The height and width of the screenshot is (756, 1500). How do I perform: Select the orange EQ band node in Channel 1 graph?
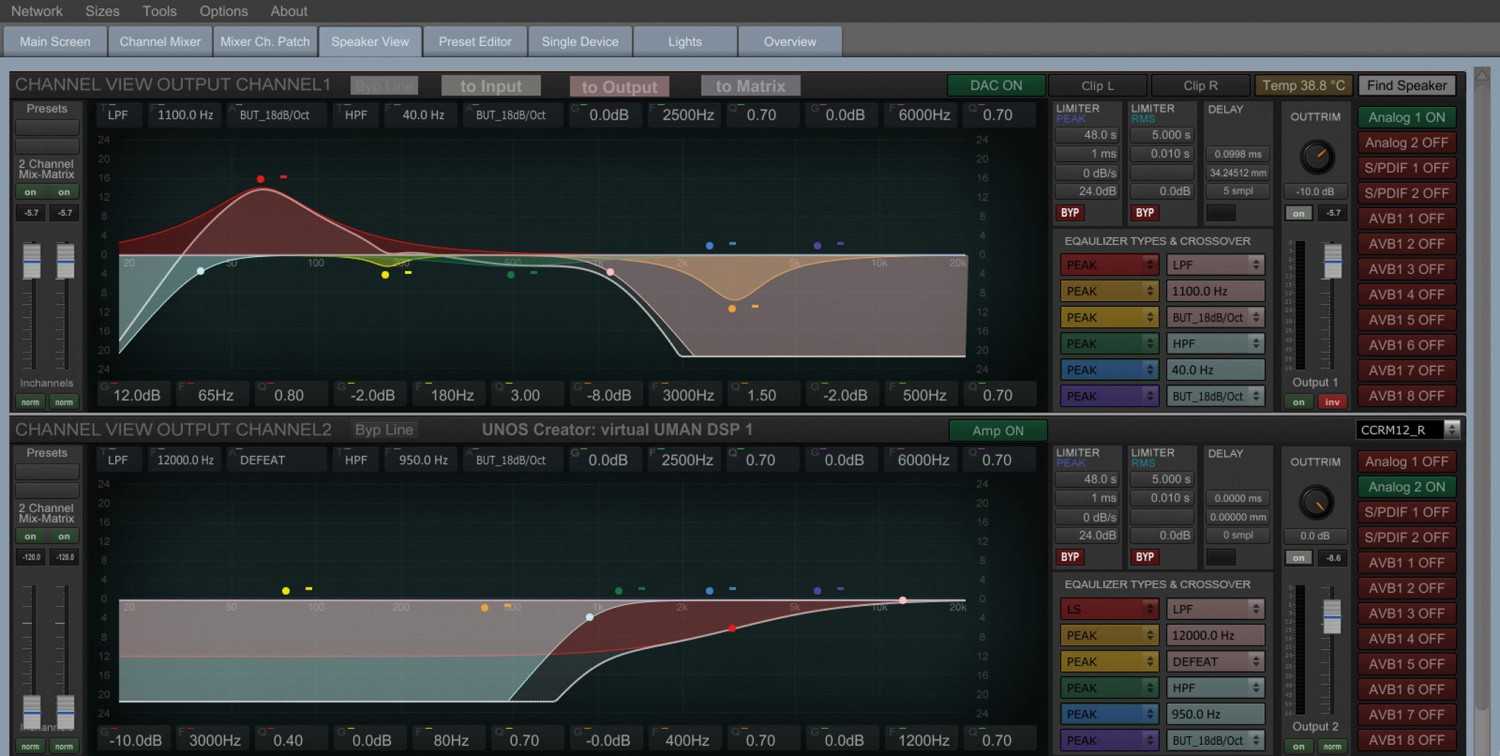(x=732, y=309)
